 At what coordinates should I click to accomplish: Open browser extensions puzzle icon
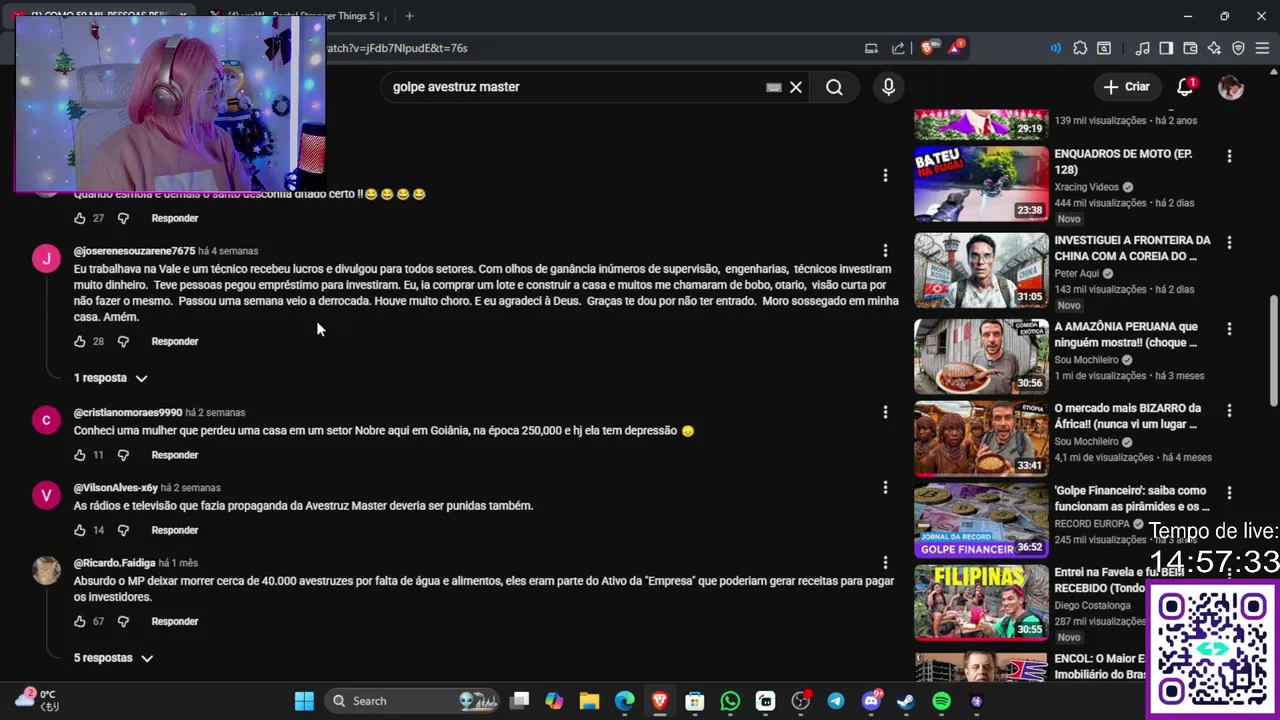[1080, 48]
